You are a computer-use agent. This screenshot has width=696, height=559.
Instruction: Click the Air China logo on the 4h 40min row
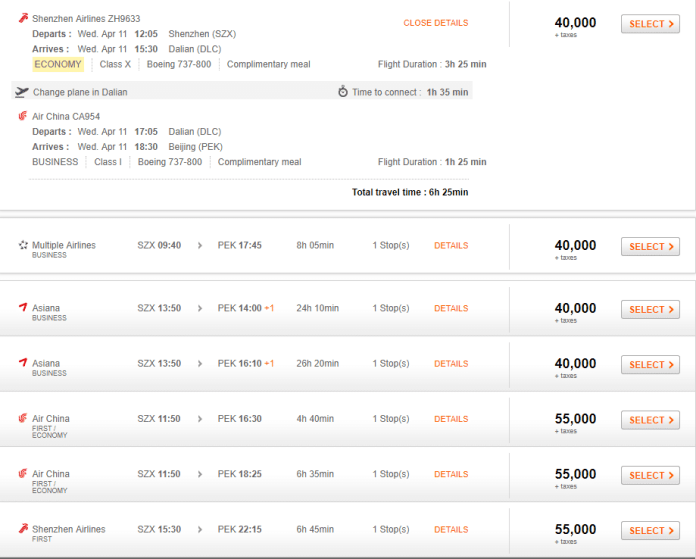point(23,418)
